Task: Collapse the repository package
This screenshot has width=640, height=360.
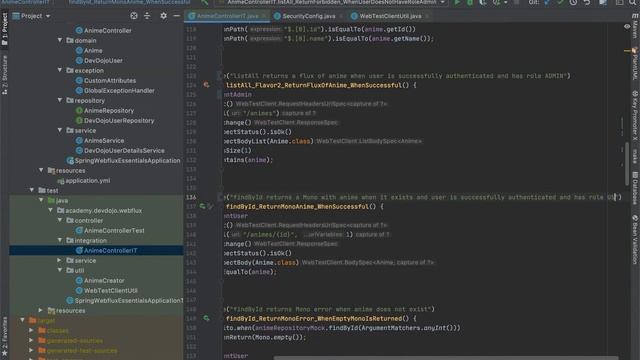Action: [x=60, y=100]
